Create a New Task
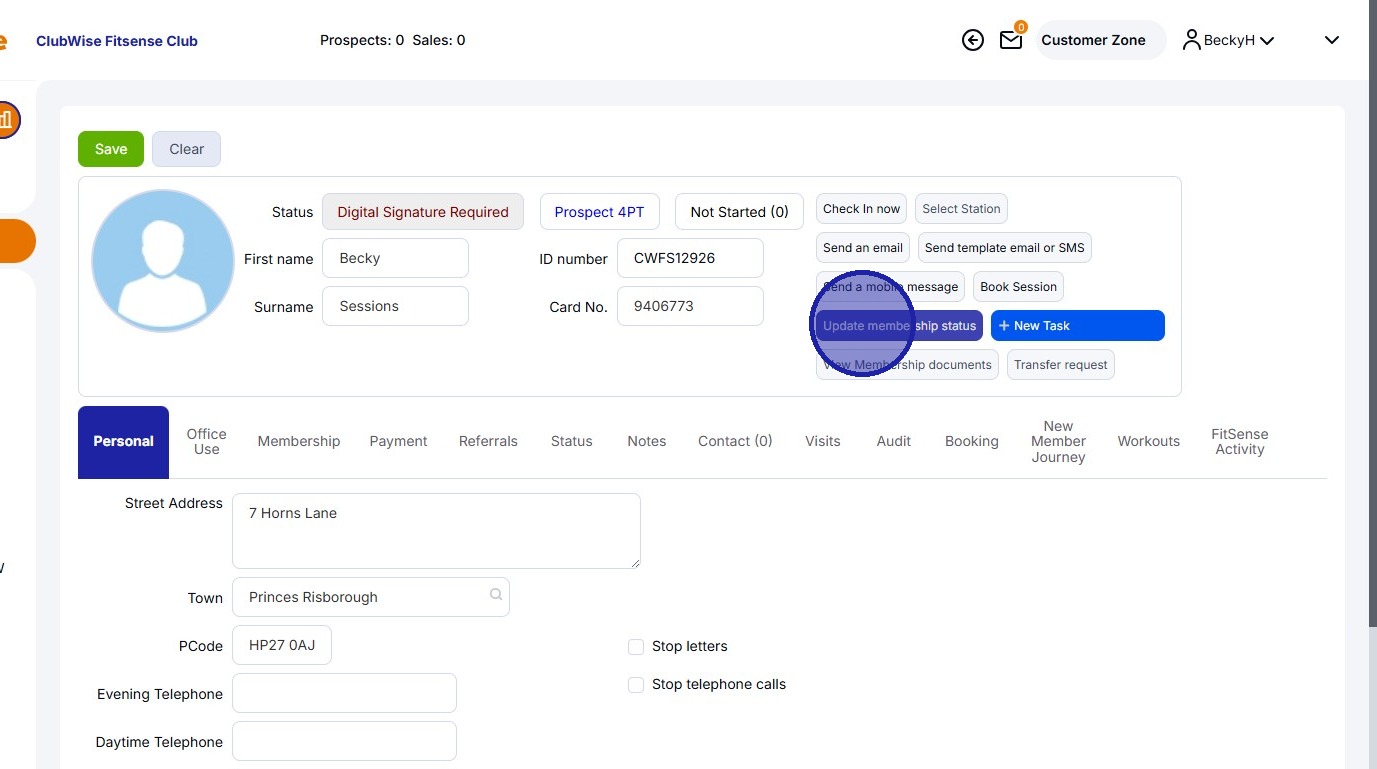 [x=1077, y=325]
